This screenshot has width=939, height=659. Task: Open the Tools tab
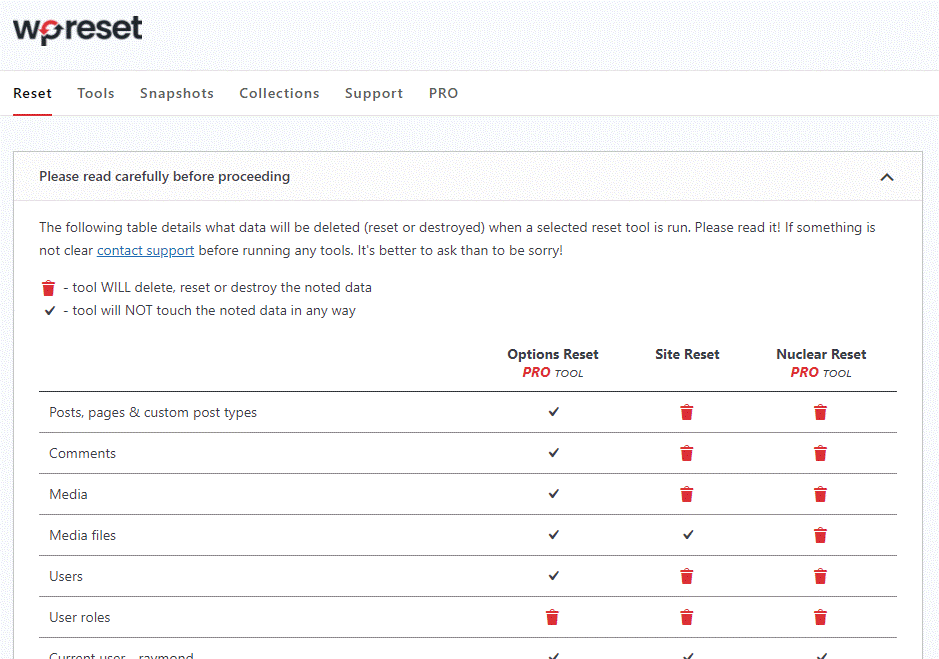point(96,93)
